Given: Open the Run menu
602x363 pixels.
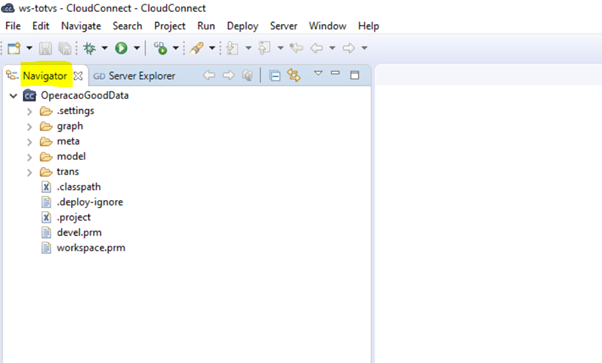Looking at the screenshot, I should point(206,26).
